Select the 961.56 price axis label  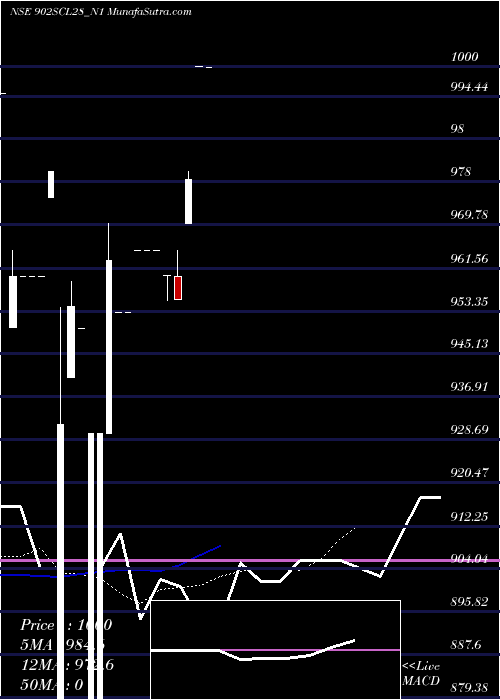click(x=469, y=258)
